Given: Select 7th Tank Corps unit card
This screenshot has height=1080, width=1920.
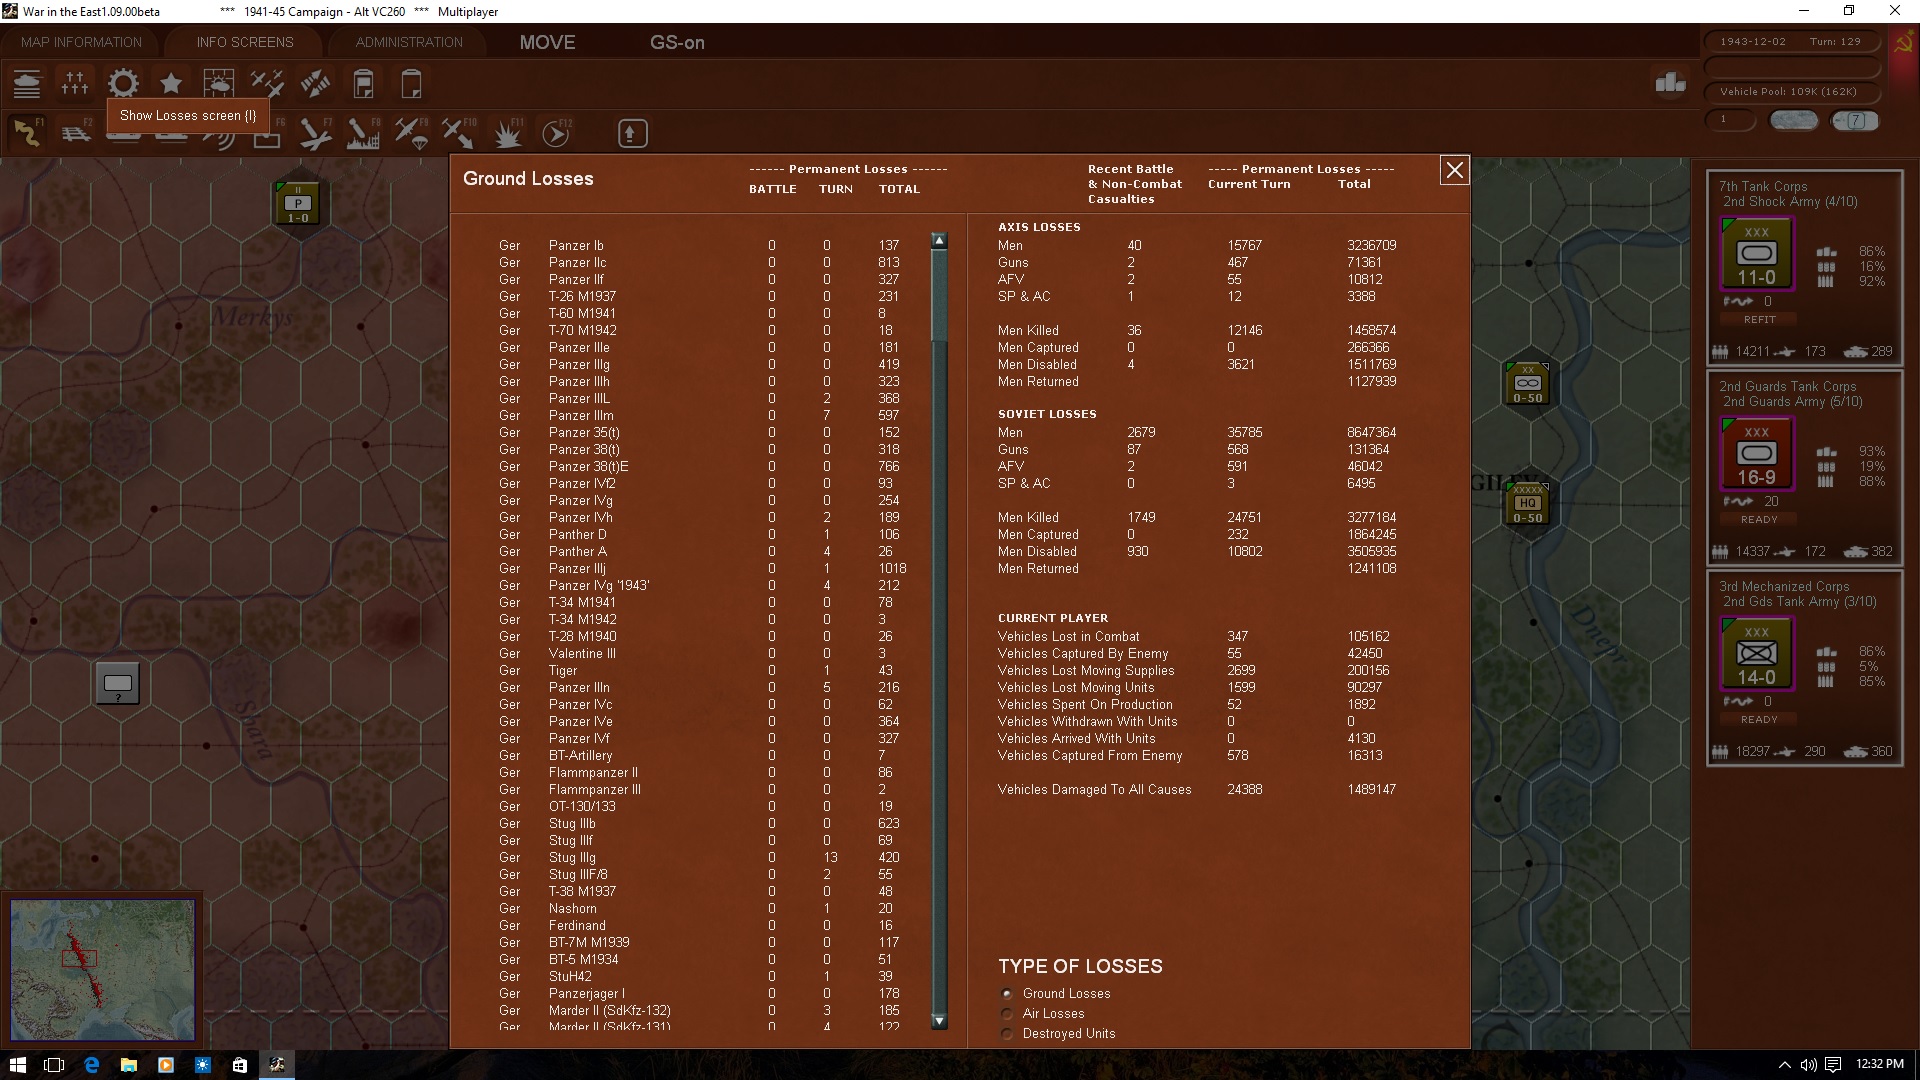Looking at the screenshot, I should (x=1804, y=266).
